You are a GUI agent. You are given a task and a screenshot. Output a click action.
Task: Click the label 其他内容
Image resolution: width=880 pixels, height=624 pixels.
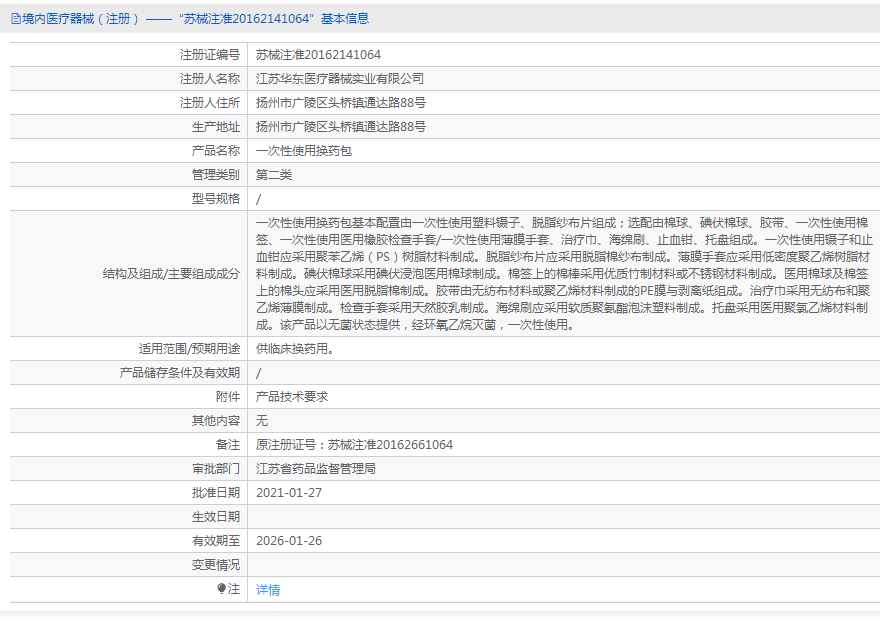click(216, 421)
